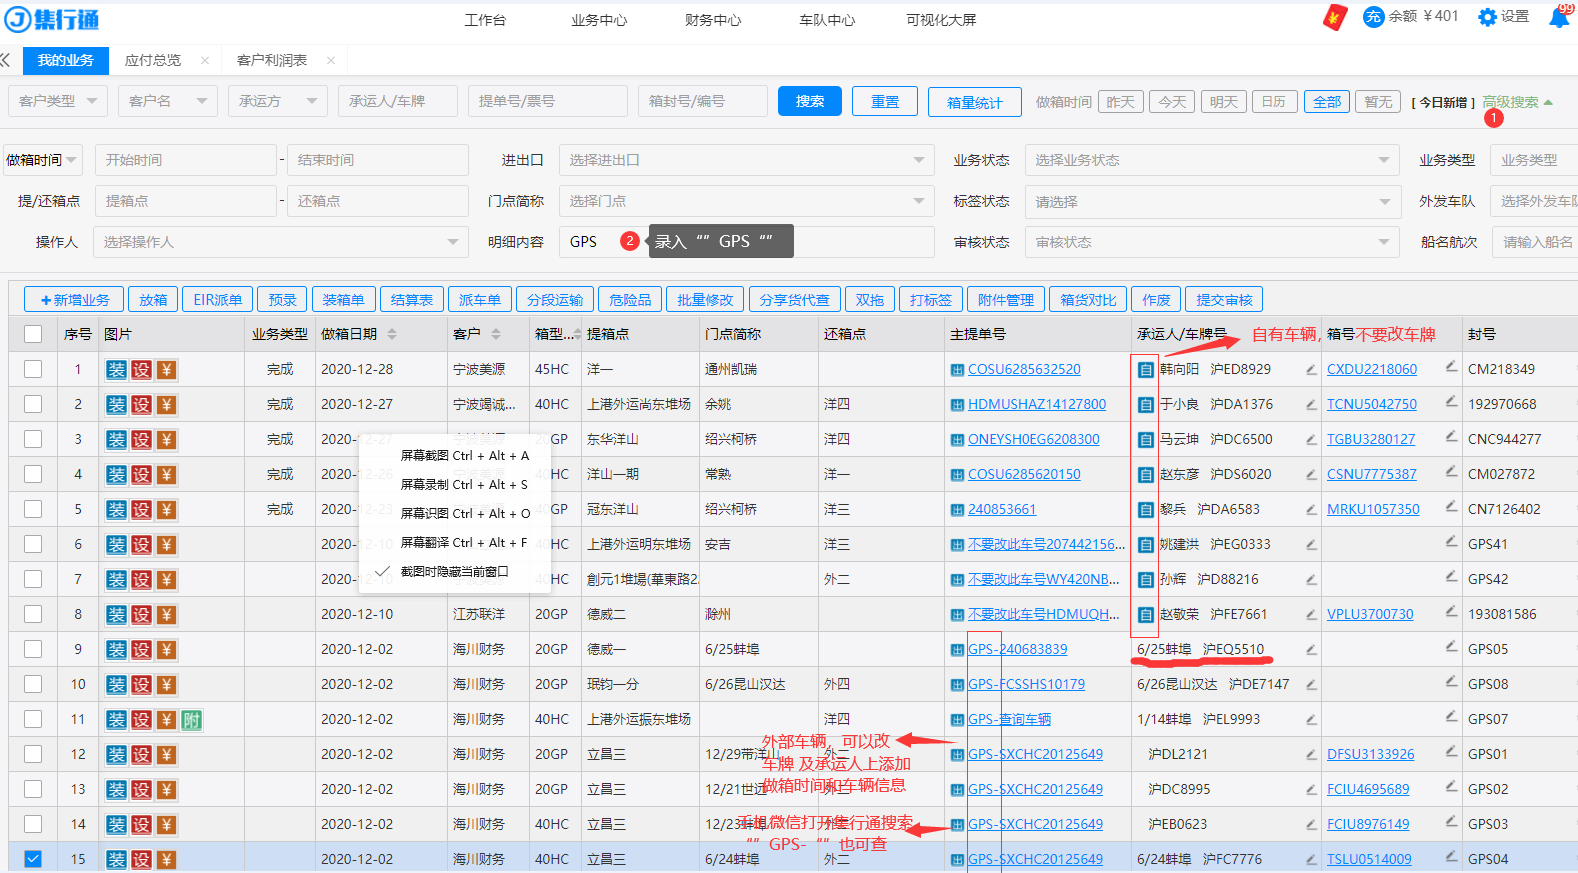Screen dimensions: 1578x873
Task: Tick the checkbox for row 1
Action: (x=33, y=369)
